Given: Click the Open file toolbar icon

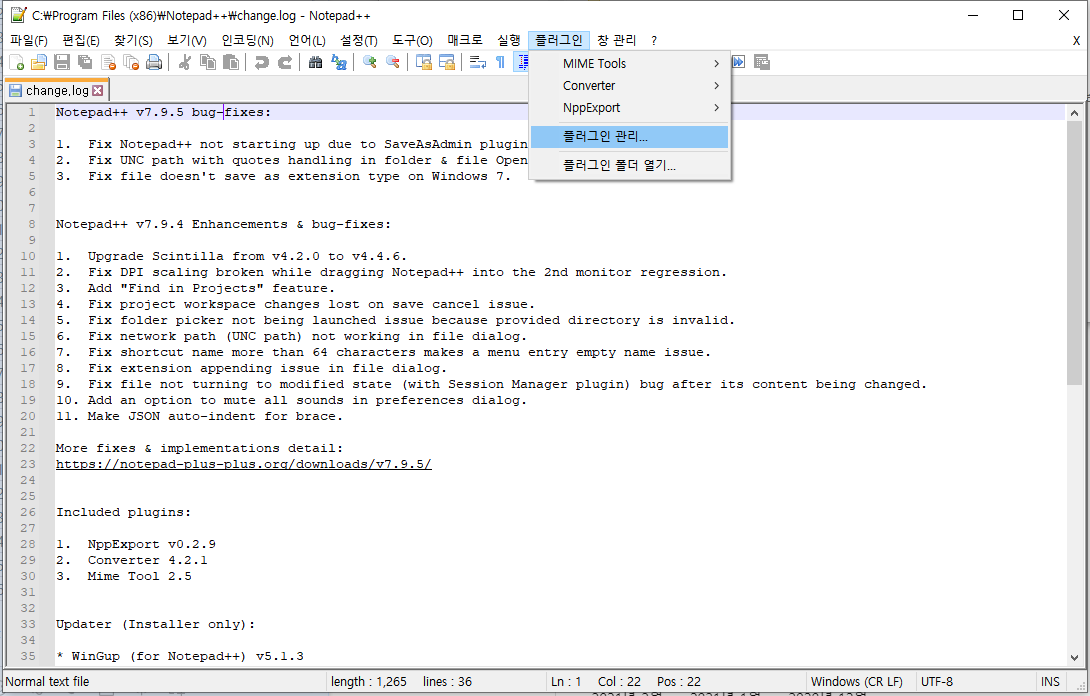Looking at the screenshot, I should pyautogui.click(x=39, y=63).
